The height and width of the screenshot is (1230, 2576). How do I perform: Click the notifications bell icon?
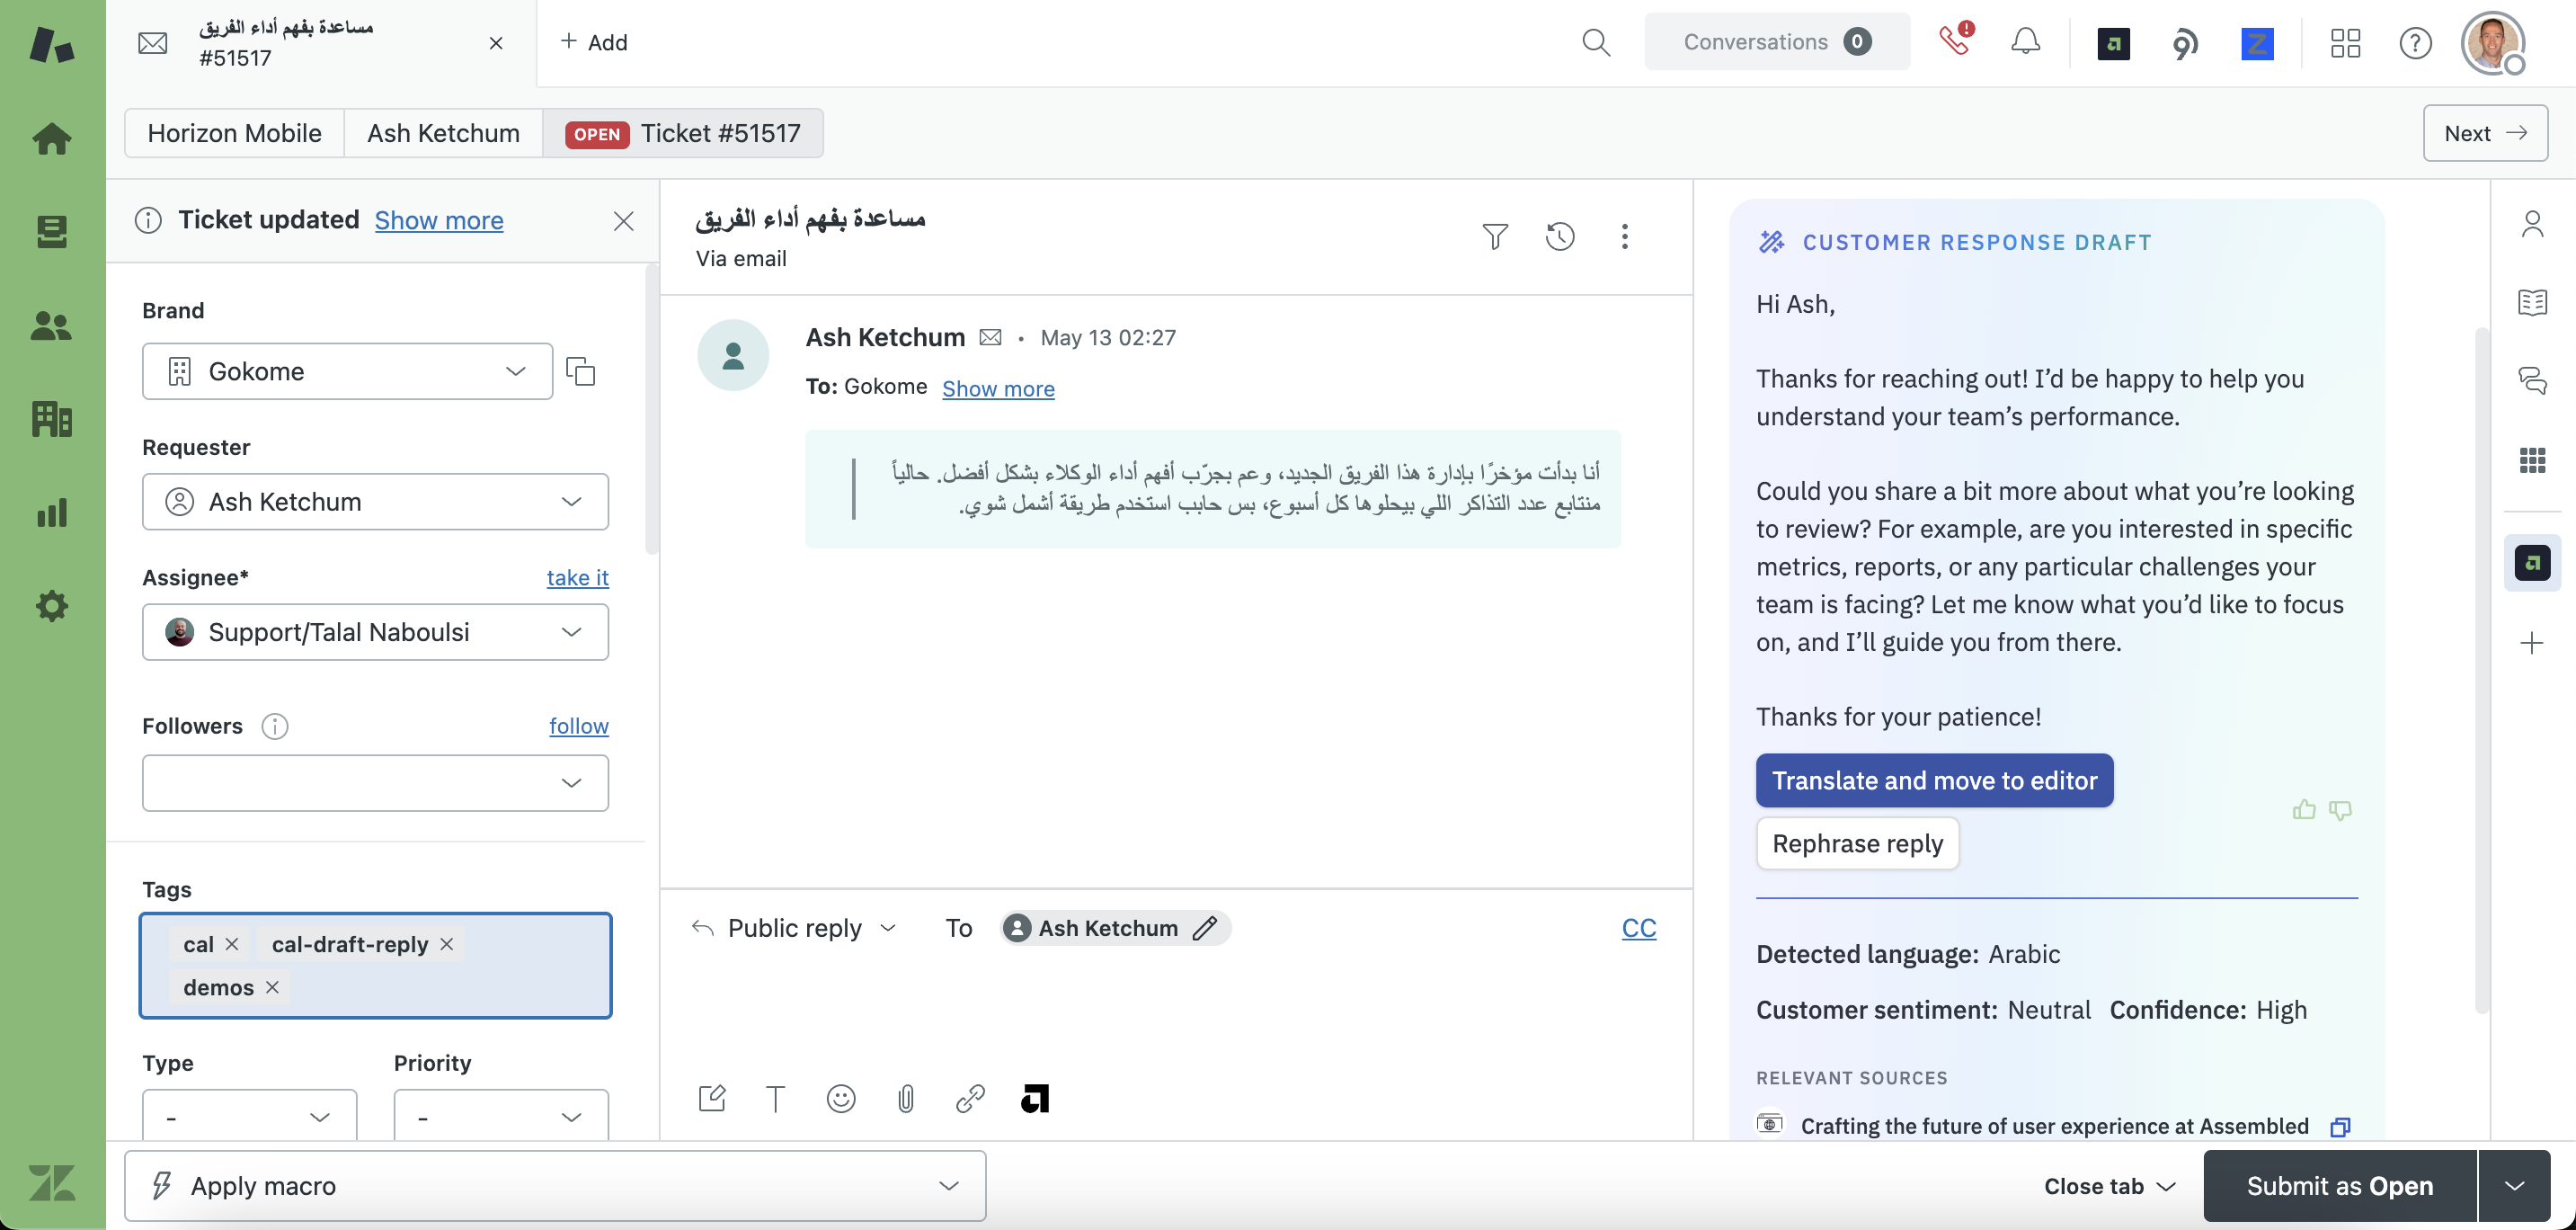(x=2025, y=42)
